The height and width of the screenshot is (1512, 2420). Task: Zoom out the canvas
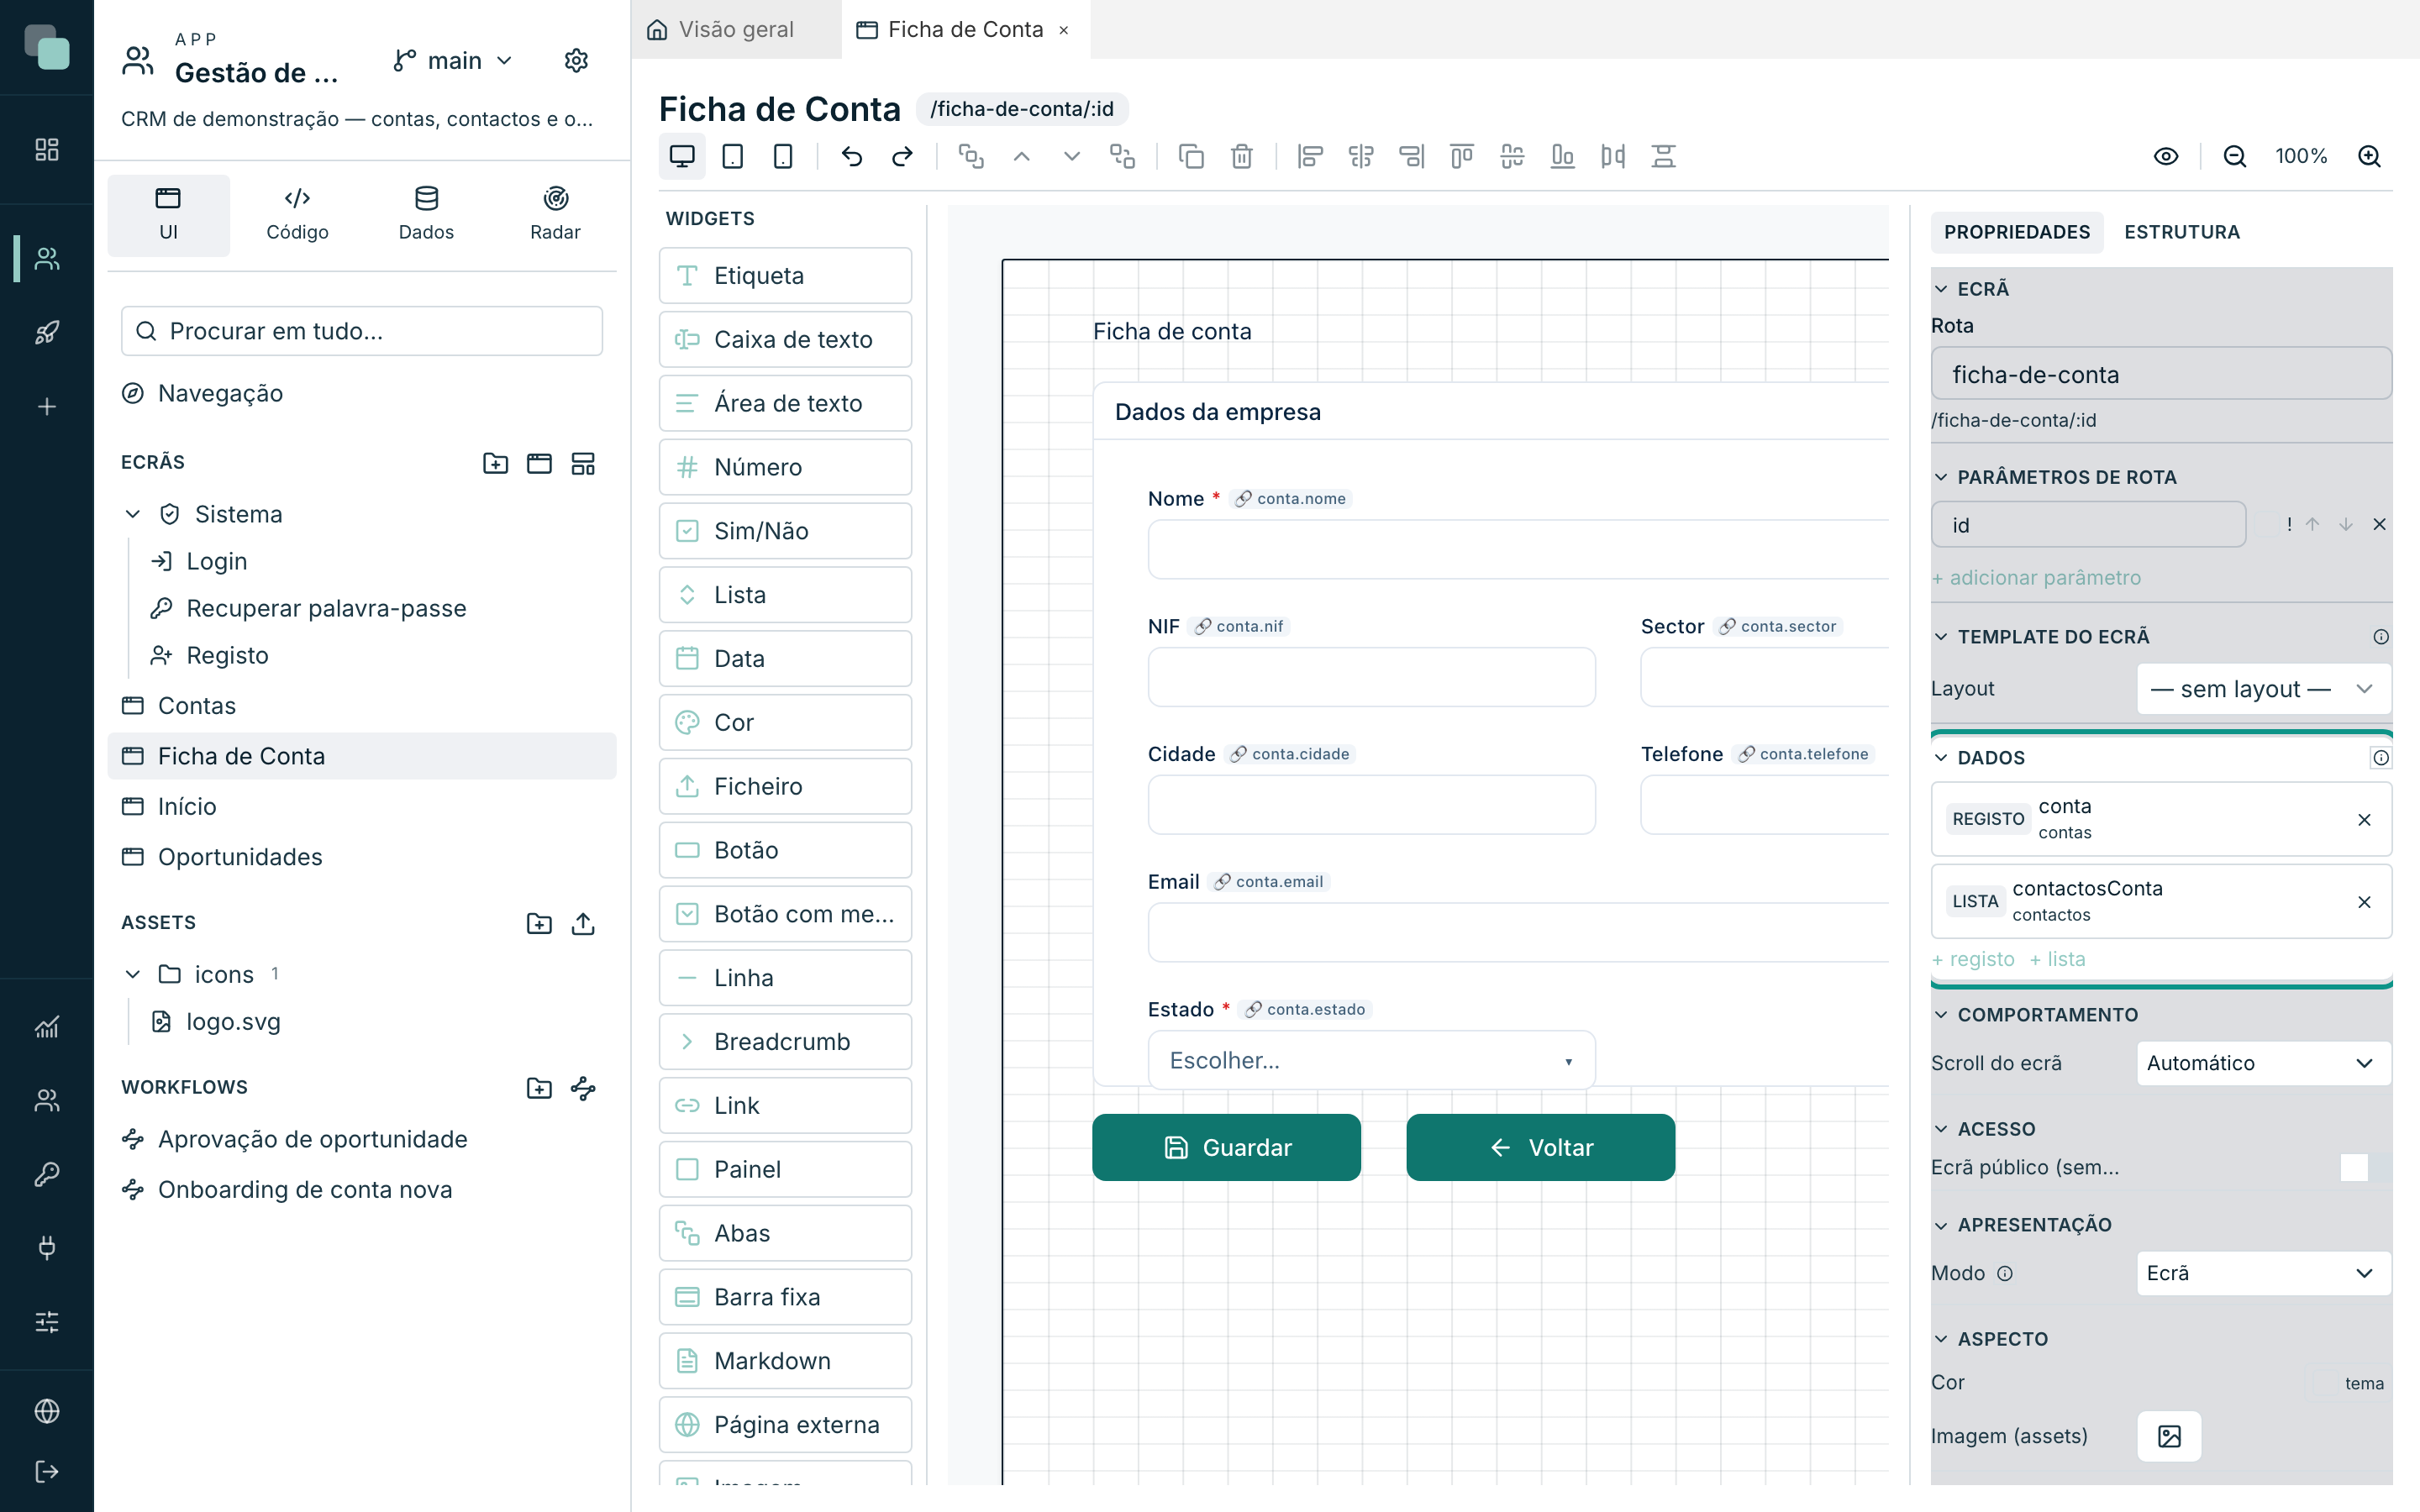click(2234, 156)
